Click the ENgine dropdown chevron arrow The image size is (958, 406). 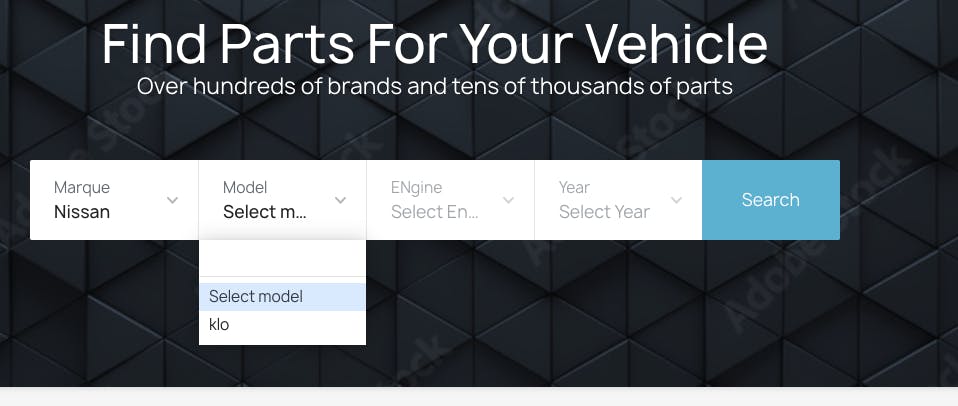click(x=509, y=200)
